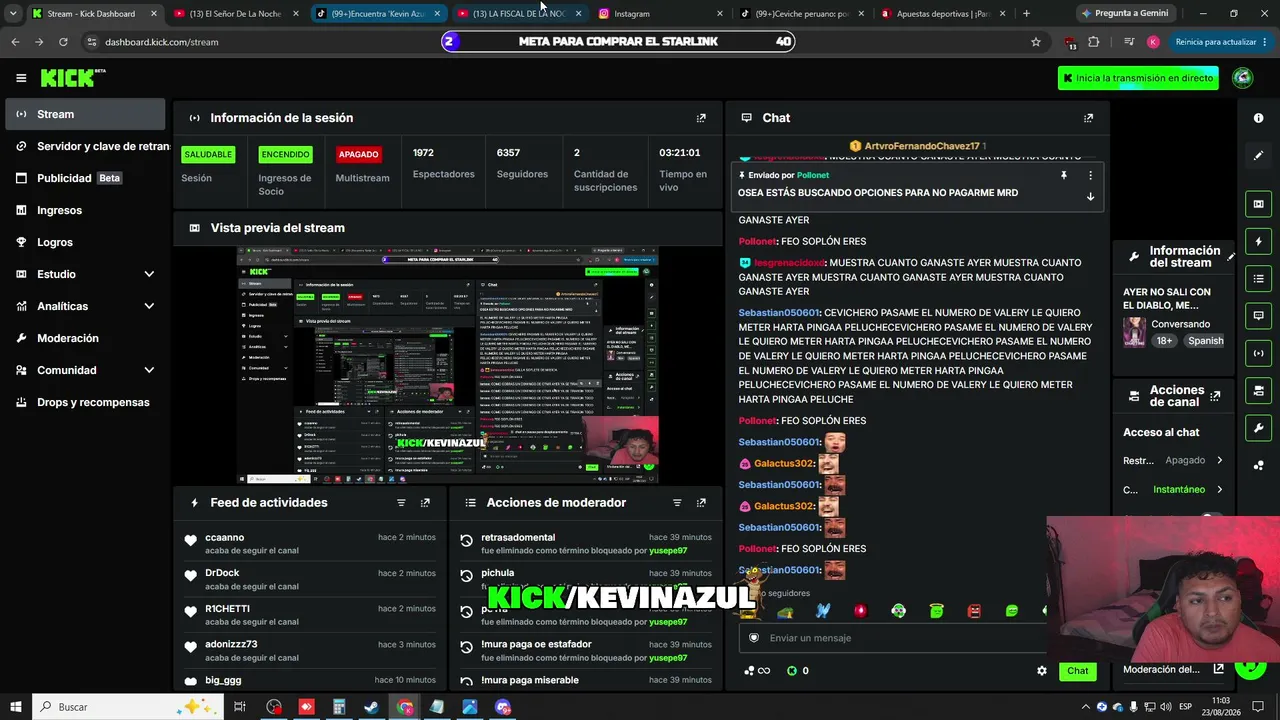Click the chat bubble icon in the right sidebar
The image size is (1280, 720).
pos(1258,315)
